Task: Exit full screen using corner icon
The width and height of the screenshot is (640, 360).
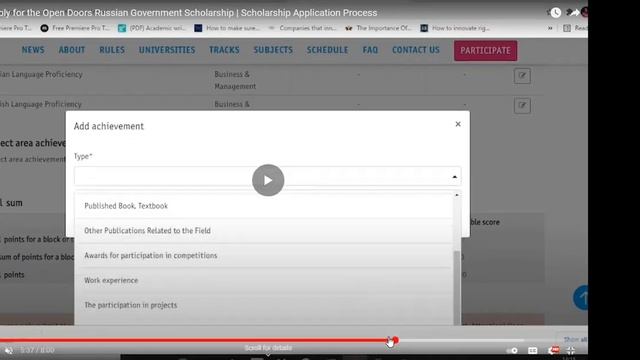Action: (571, 350)
